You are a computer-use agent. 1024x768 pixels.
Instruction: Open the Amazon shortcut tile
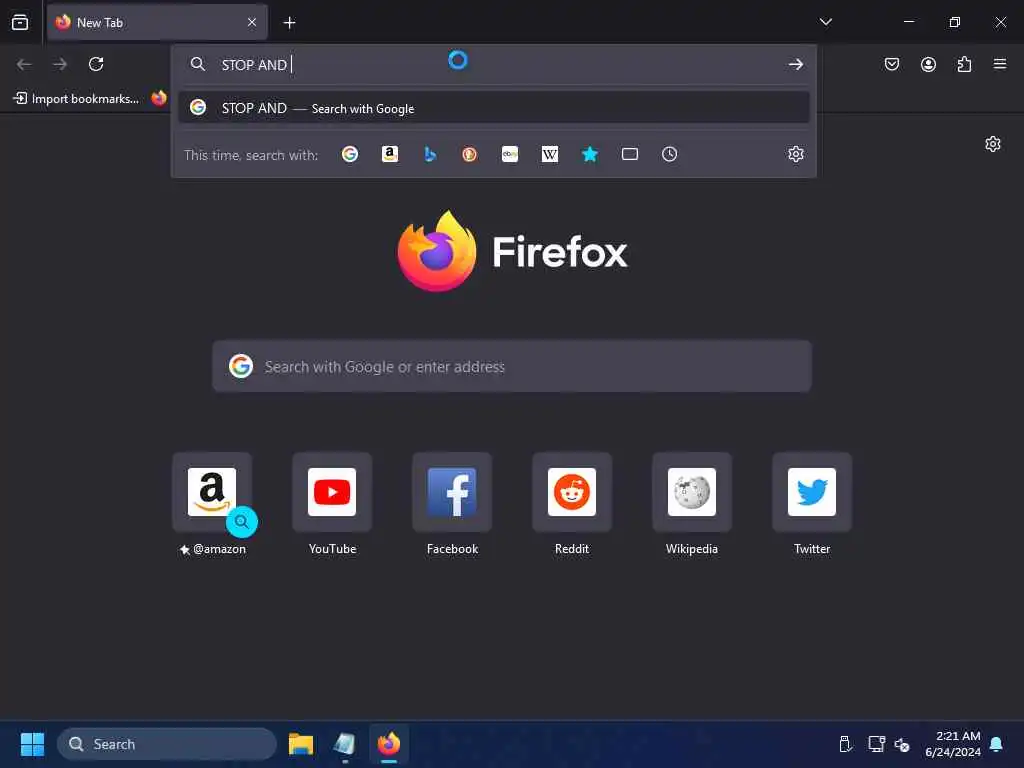pos(212,492)
